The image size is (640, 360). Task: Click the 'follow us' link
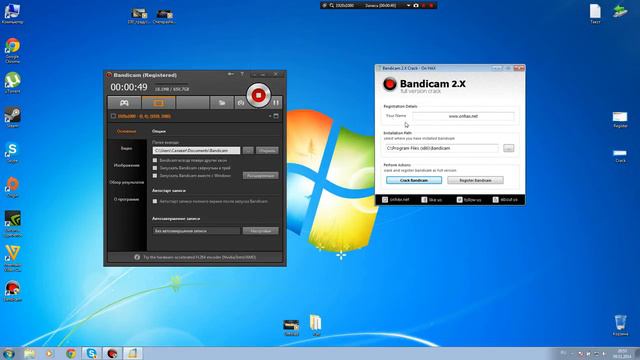(469, 200)
